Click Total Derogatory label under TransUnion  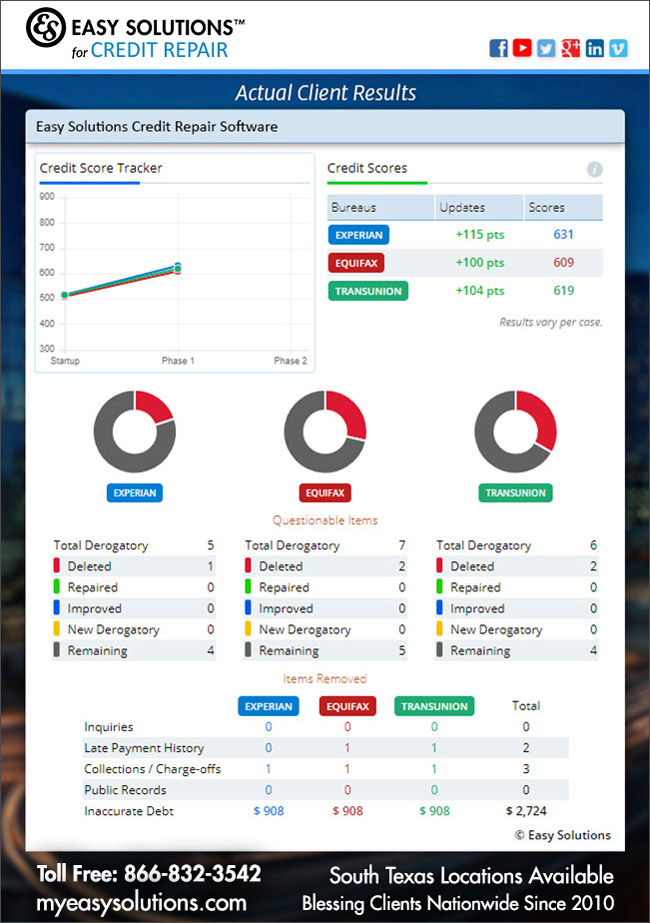[484, 546]
